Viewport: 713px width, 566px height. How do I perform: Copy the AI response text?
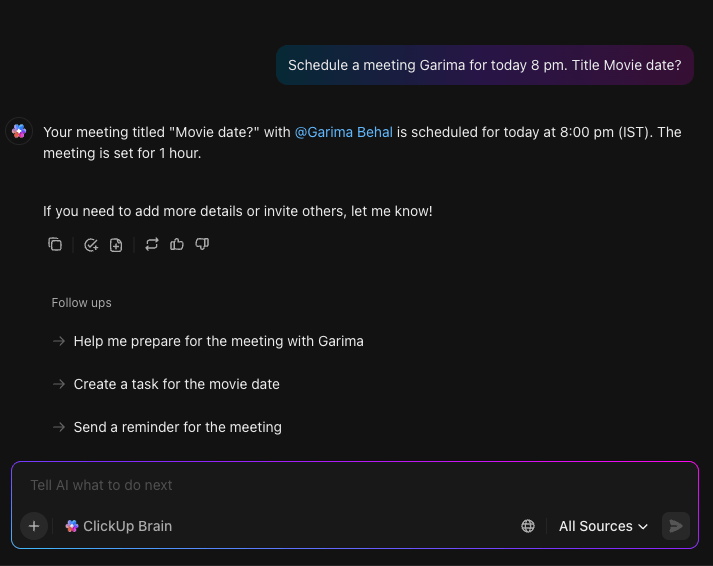55,245
